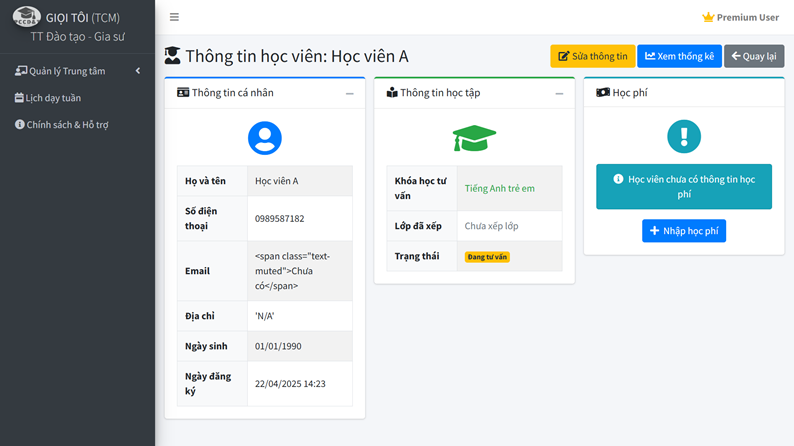Click the Sửa thông tin button
The width and height of the screenshot is (794, 446).
[592, 56]
